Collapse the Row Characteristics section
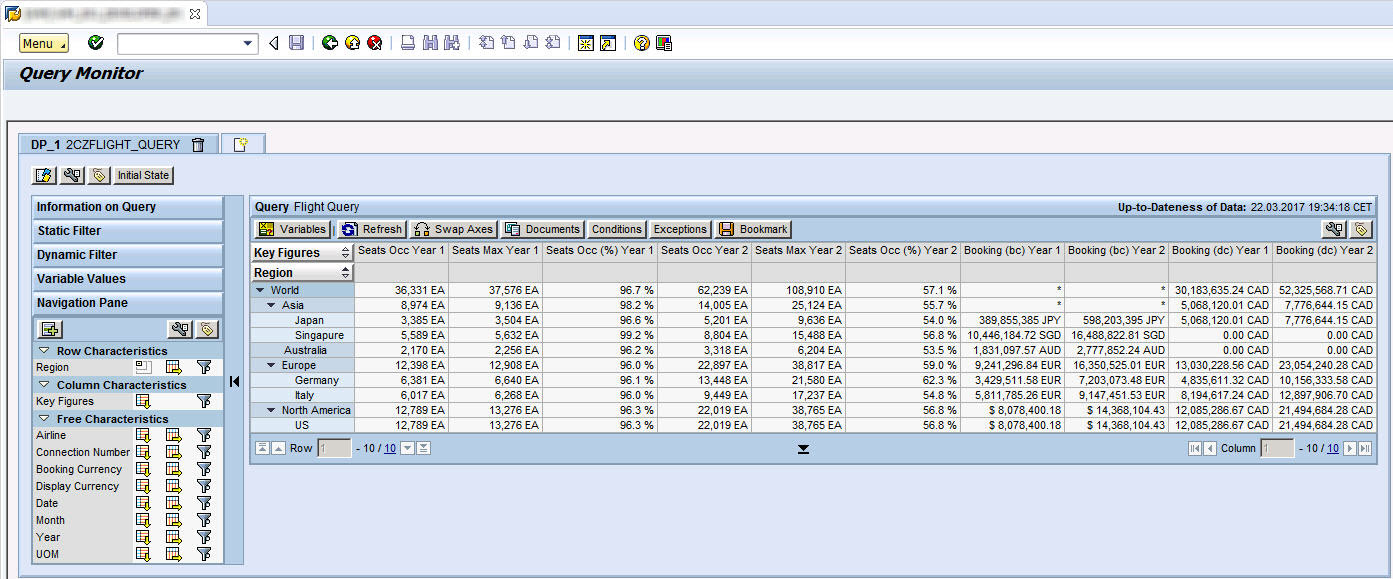The image size is (1393, 579). pyautogui.click(x=43, y=350)
